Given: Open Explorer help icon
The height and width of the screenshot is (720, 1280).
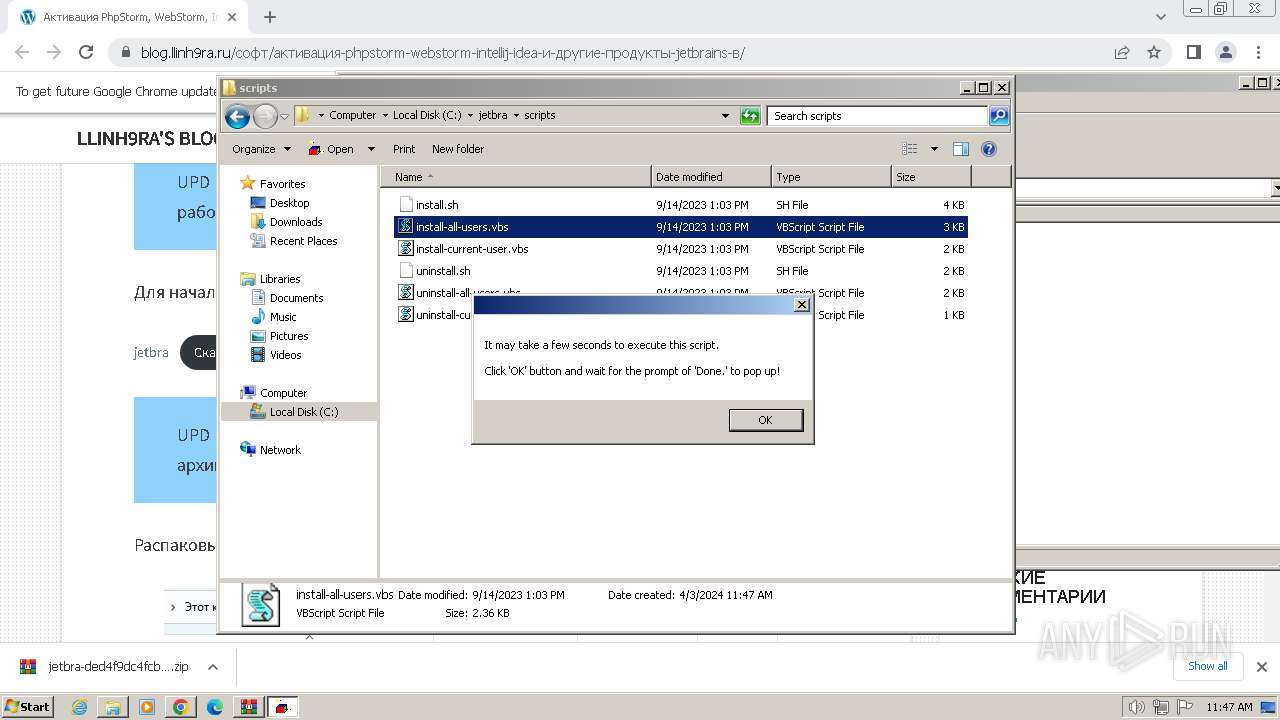Looking at the screenshot, I should pos(989,149).
